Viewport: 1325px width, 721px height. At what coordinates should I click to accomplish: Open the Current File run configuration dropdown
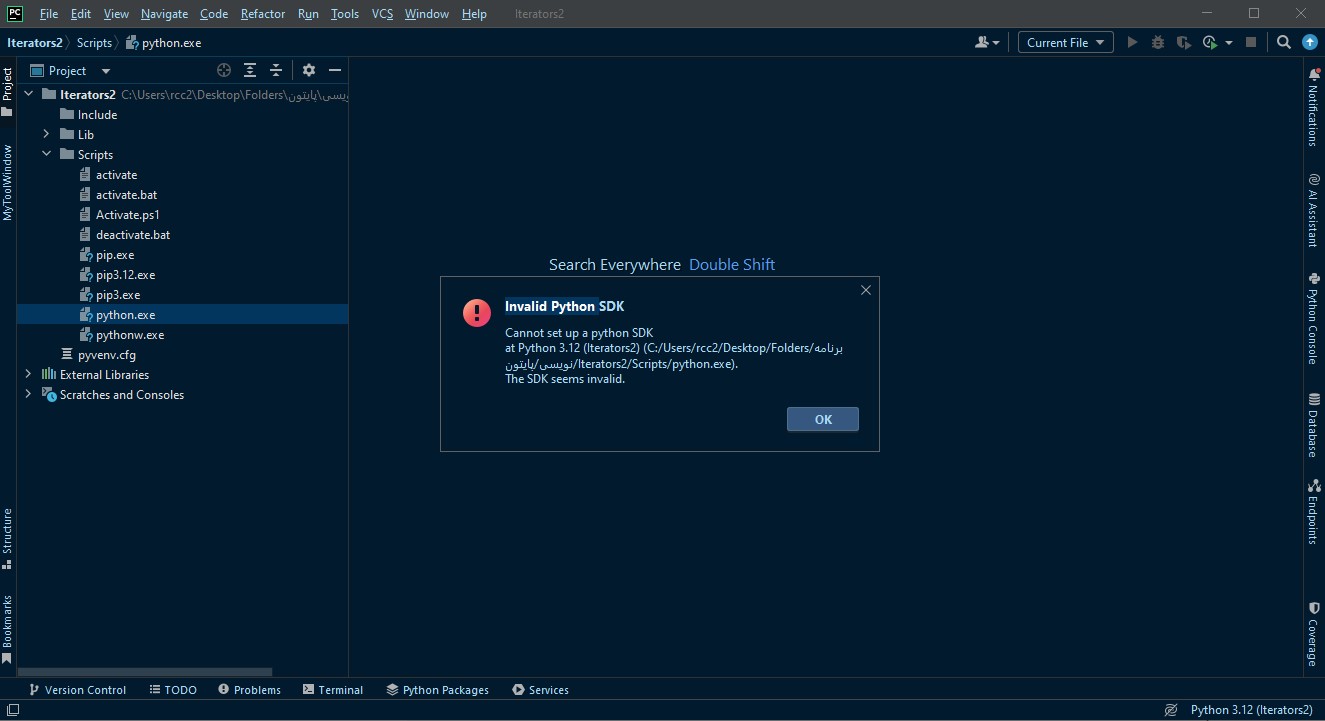point(1066,42)
